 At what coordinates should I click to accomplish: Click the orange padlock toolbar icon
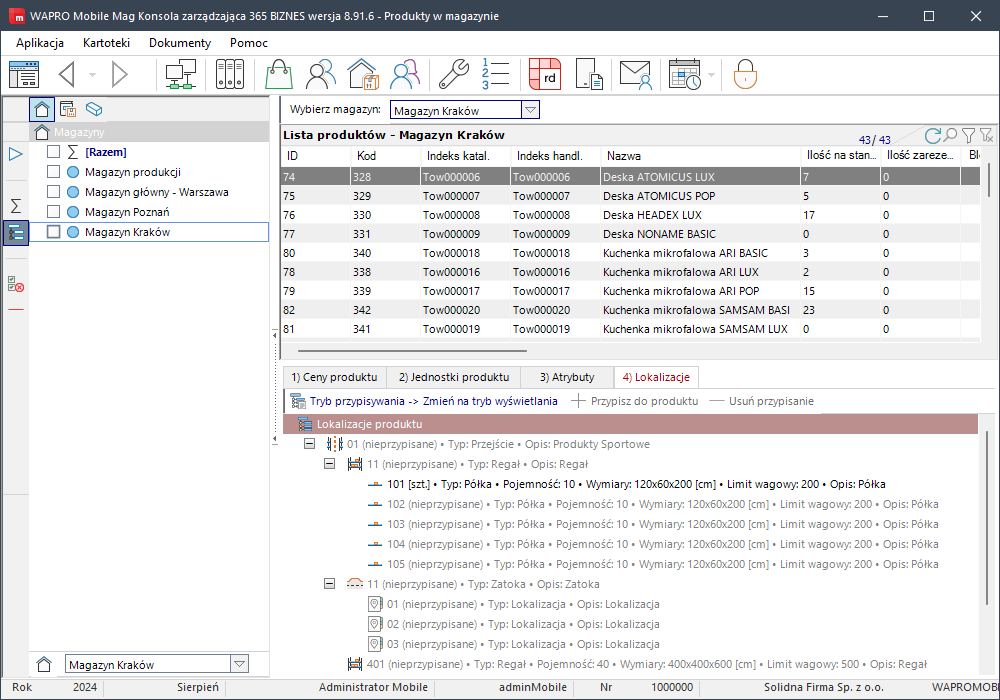click(745, 75)
